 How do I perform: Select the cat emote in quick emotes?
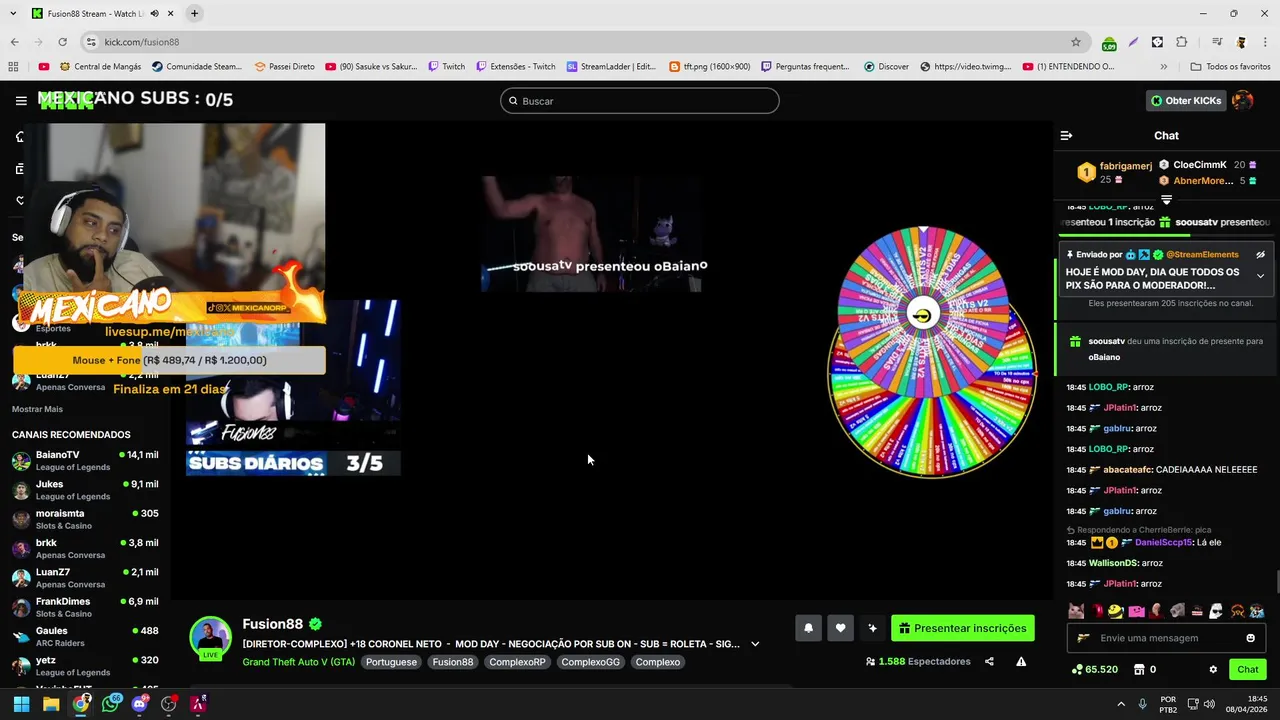click(x=1076, y=611)
